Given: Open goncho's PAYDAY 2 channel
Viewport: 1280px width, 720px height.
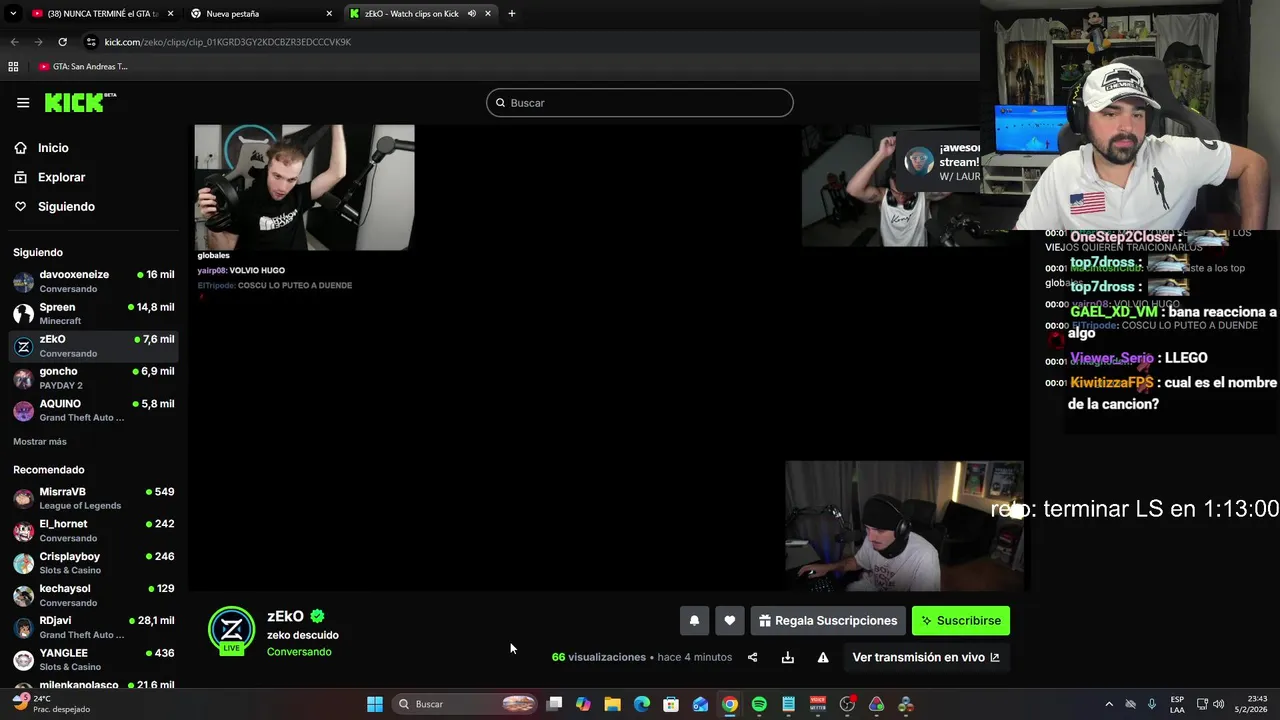Looking at the screenshot, I should coord(94,378).
